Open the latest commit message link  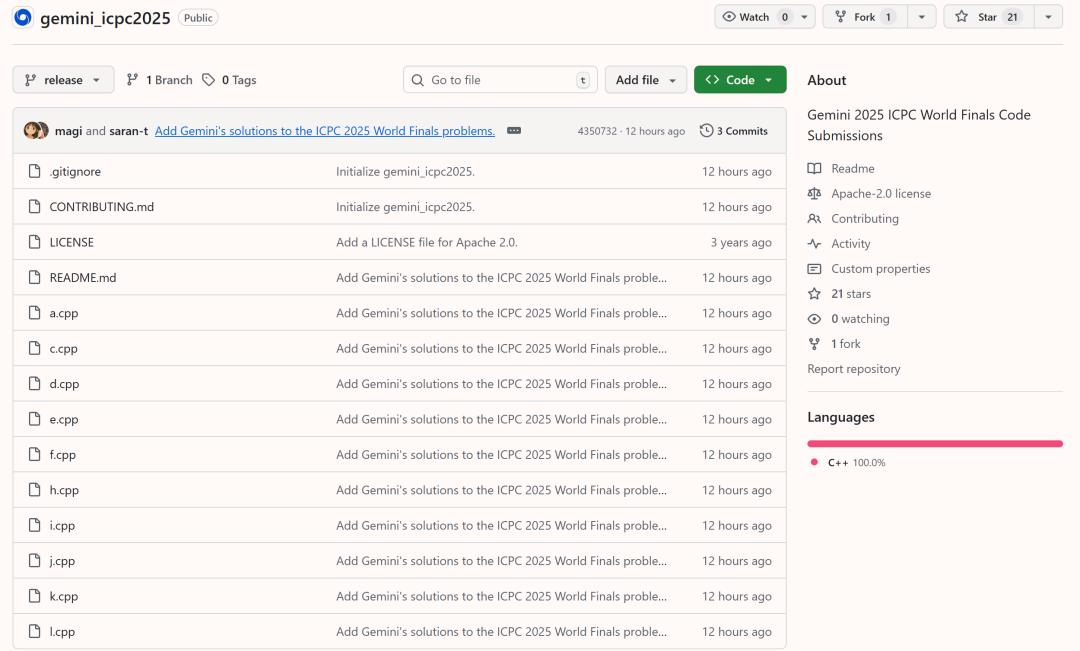[325, 131]
